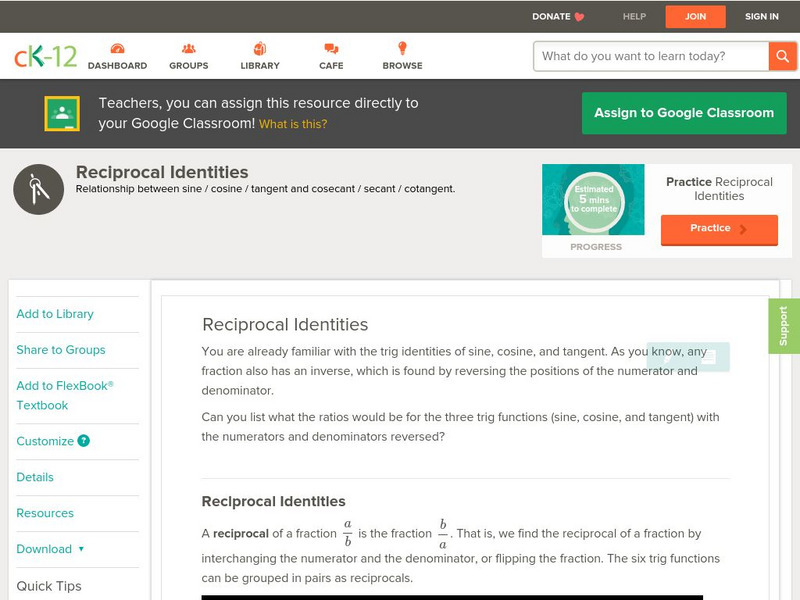The width and height of the screenshot is (800, 600).
Task: Open the Support side tab
Action: tap(784, 326)
